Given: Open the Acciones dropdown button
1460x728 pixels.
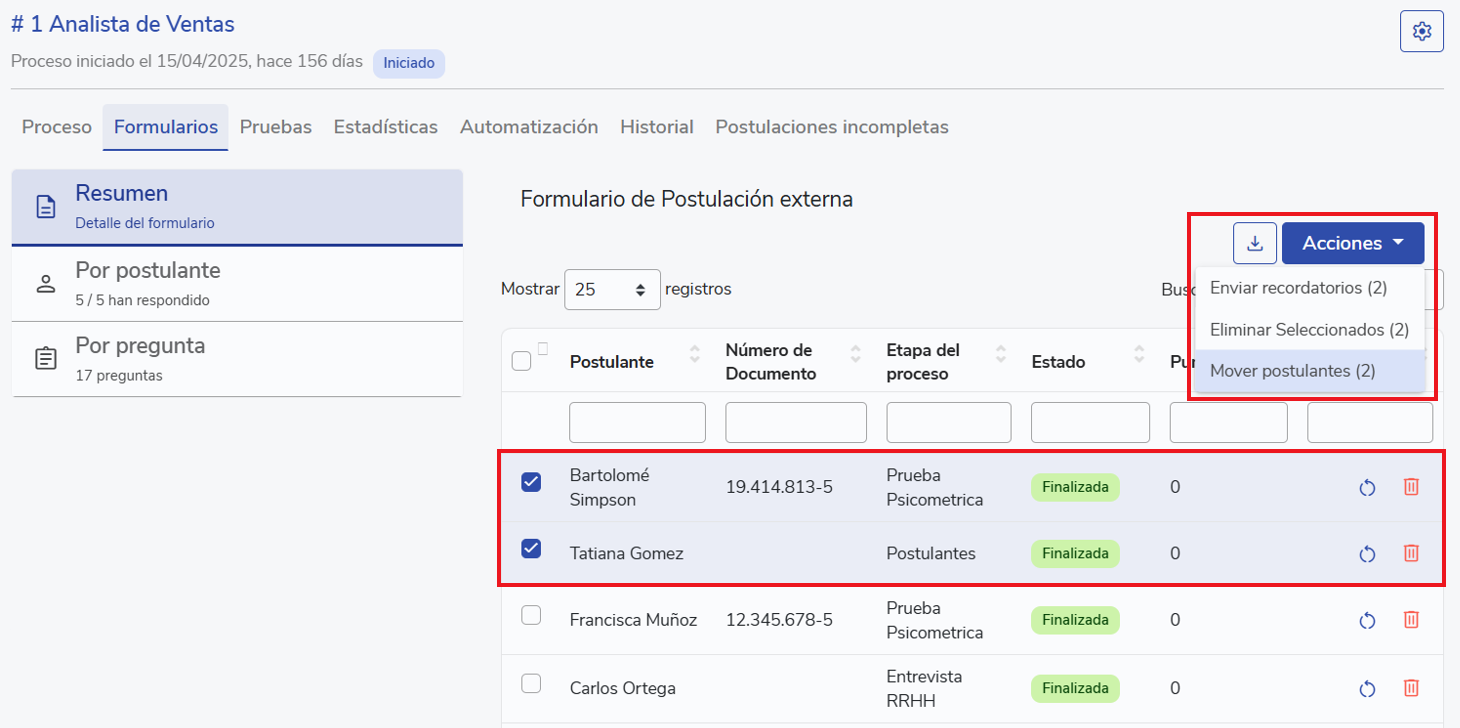Looking at the screenshot, I should coord(1352,243).
